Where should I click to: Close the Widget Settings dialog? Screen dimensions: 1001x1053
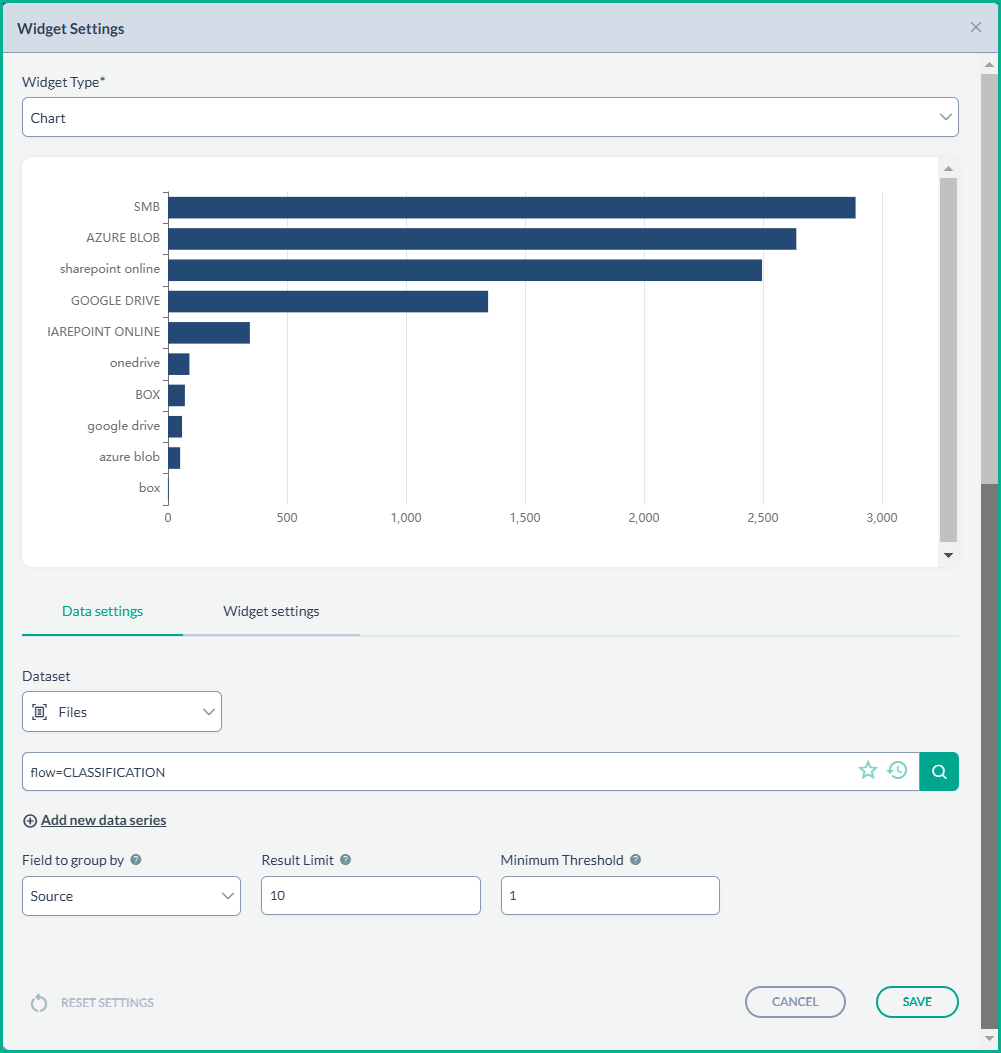976,27
